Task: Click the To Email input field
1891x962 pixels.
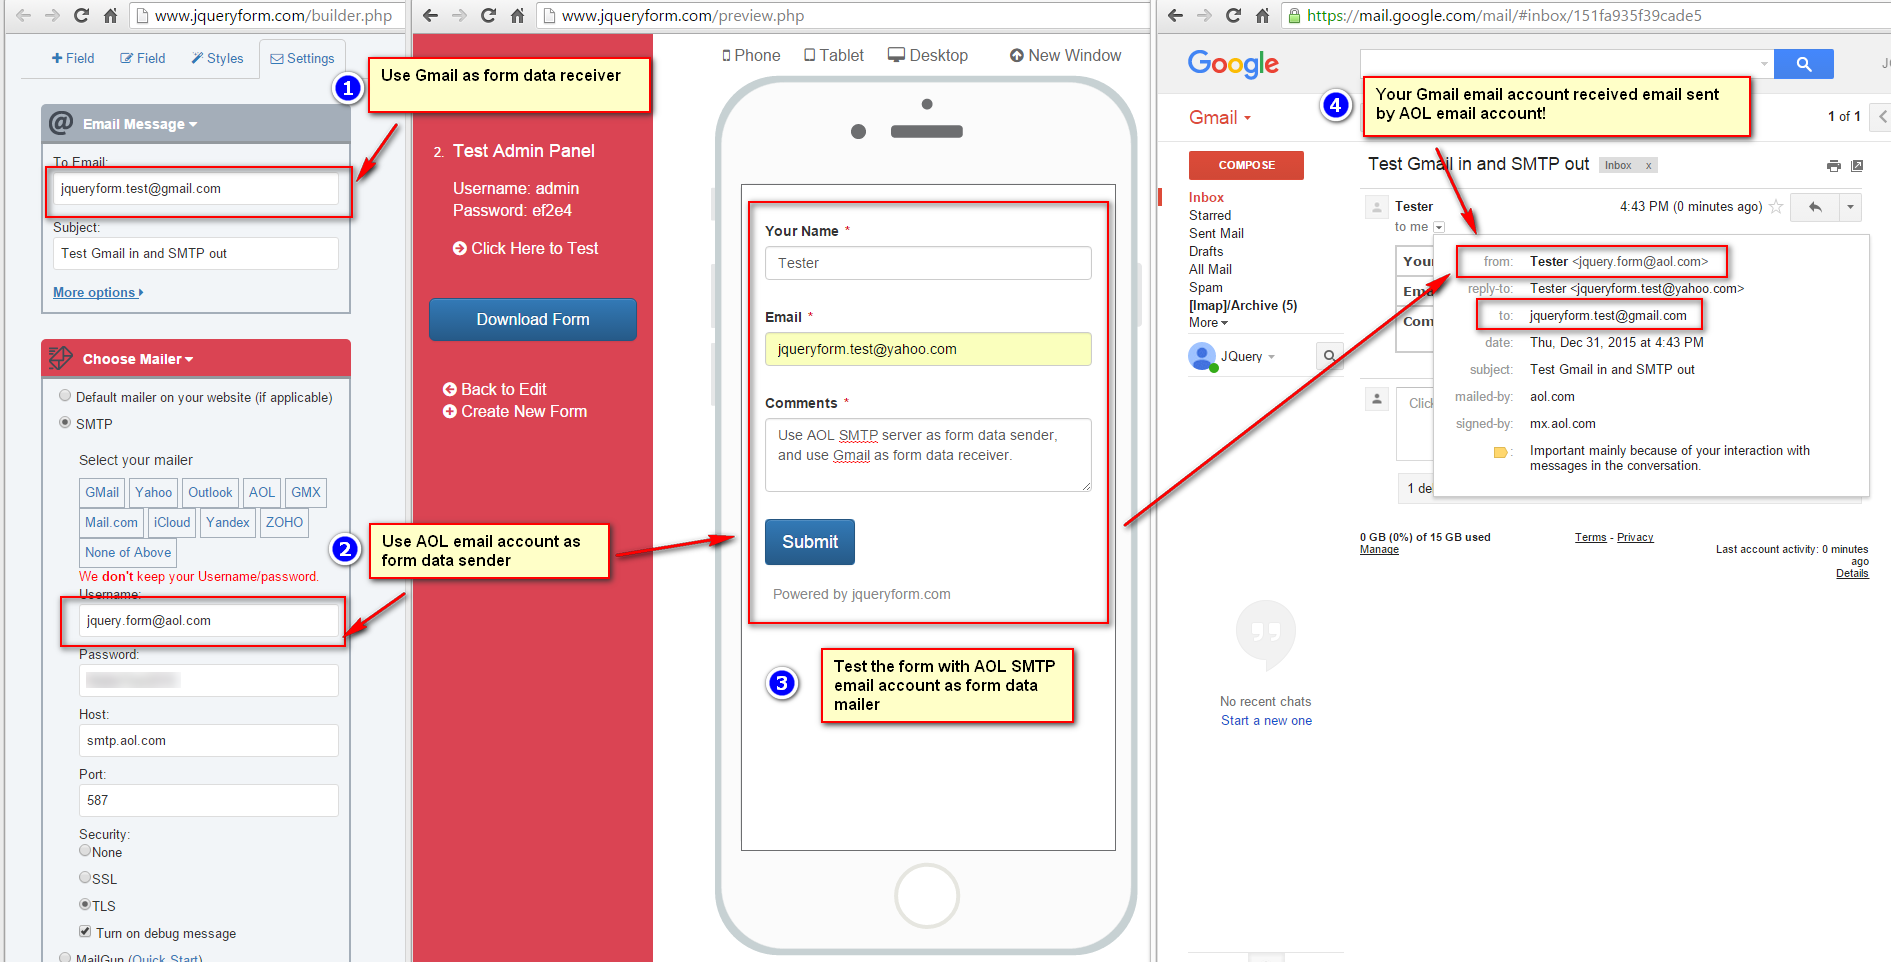Action: 196,189
